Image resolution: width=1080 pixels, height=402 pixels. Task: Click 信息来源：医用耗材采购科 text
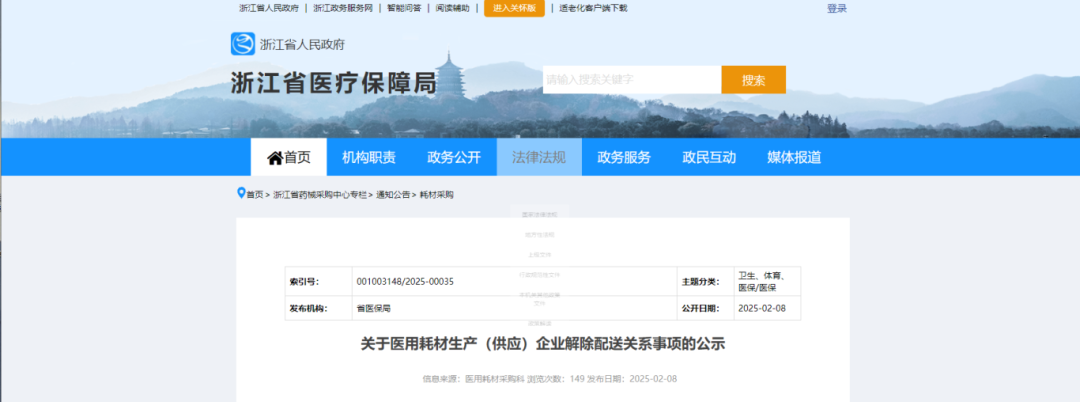click(x=473, y=379)
